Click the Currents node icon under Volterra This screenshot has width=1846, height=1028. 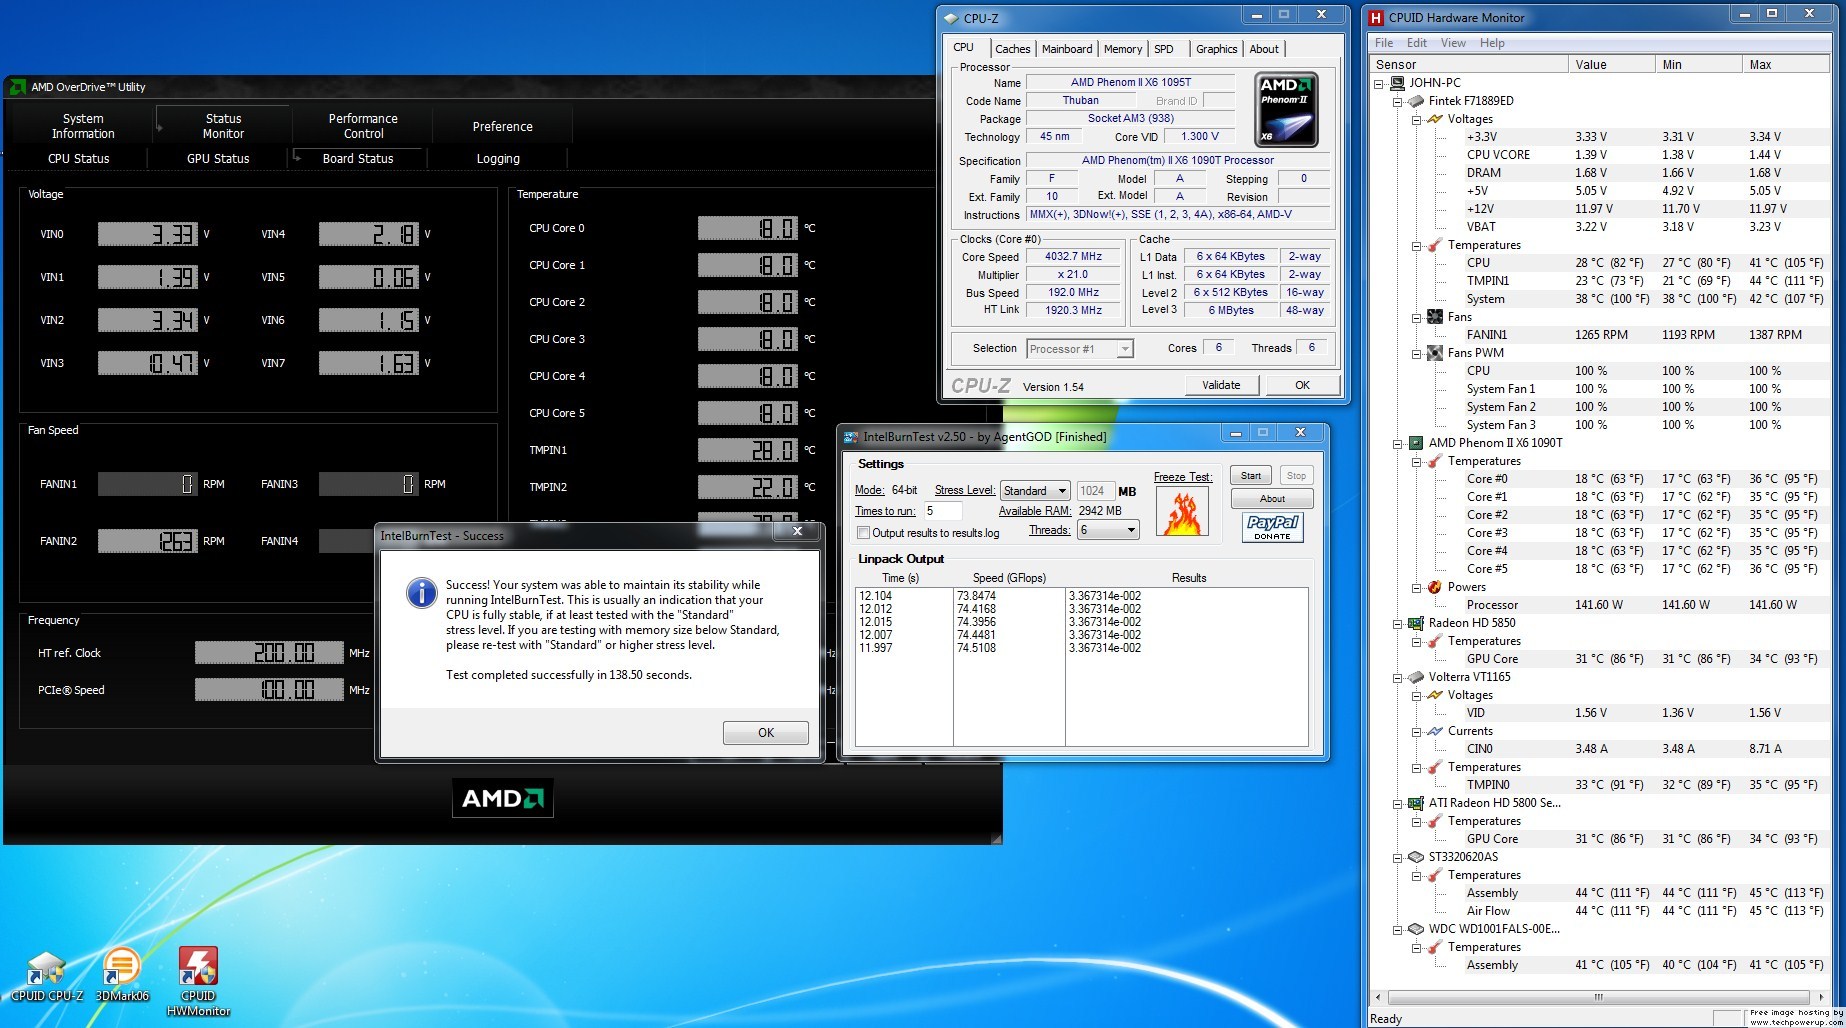point(1435,731)
